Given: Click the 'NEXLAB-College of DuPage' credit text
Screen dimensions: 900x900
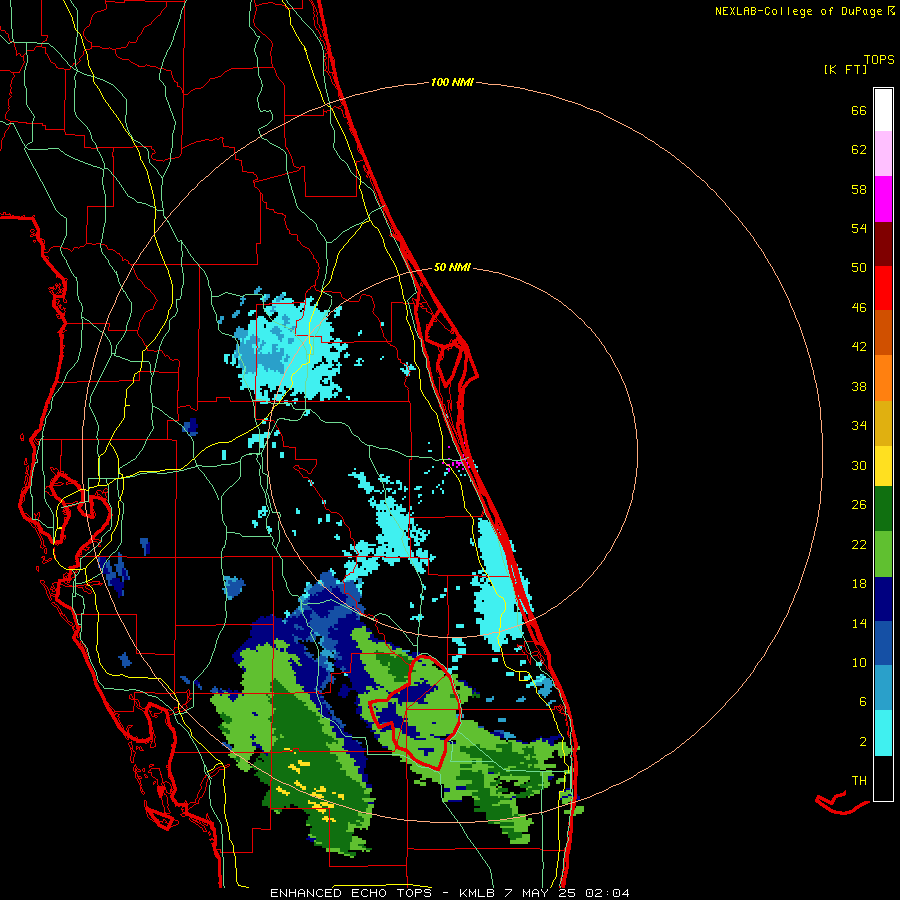Looking at the screenshot, I should coord(800,11).
